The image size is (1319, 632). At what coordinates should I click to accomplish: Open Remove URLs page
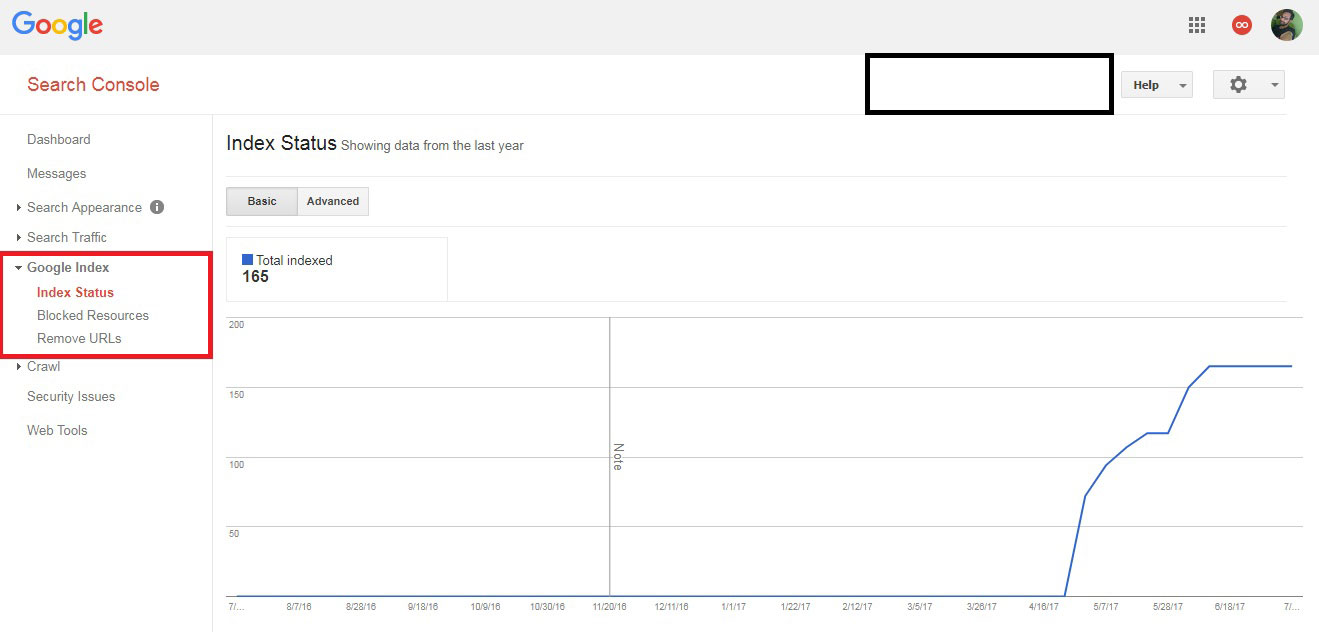click(x=79, y=338)
